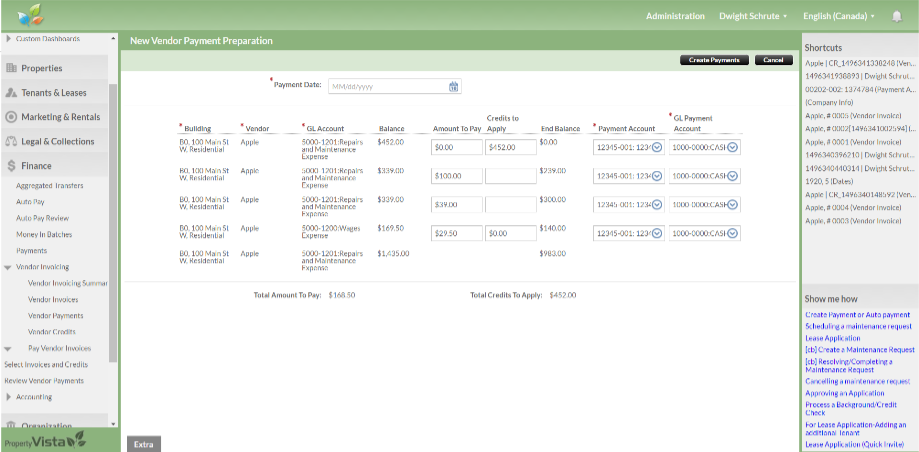Select the Tenants & Leases person icon
919x452 pixels.
(x=11, y=93)
